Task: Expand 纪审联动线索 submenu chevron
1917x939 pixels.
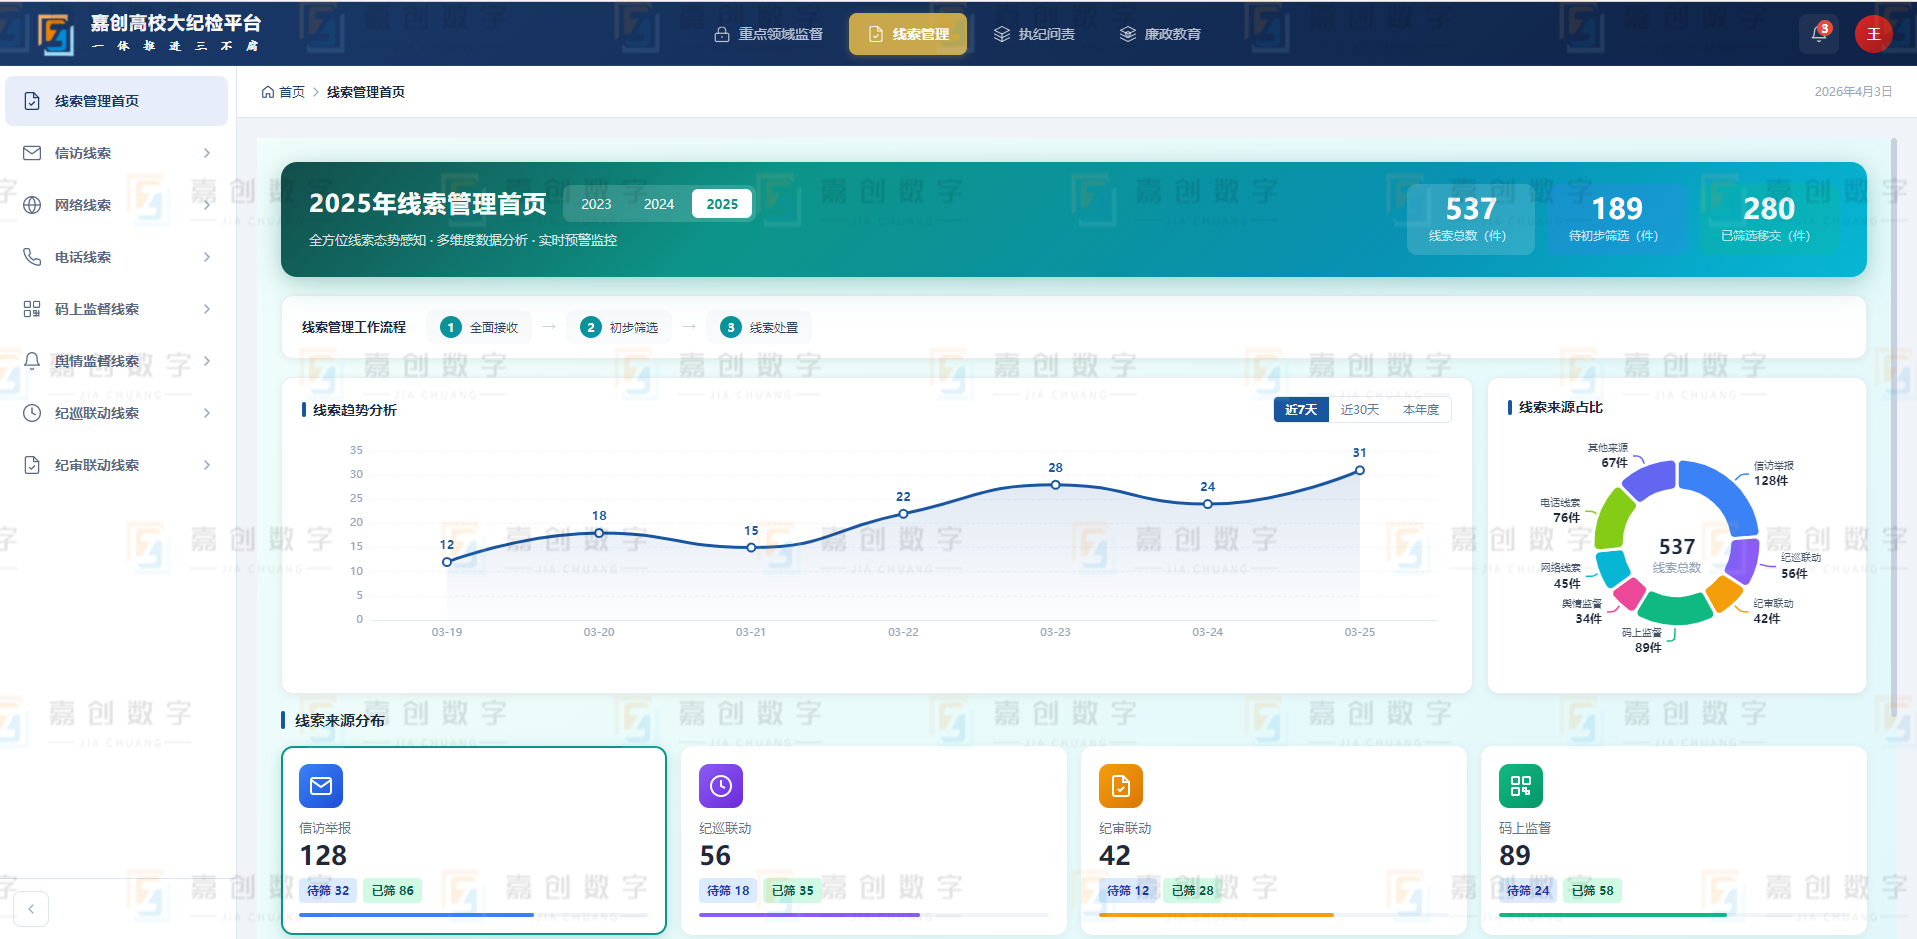Action: 207,465
